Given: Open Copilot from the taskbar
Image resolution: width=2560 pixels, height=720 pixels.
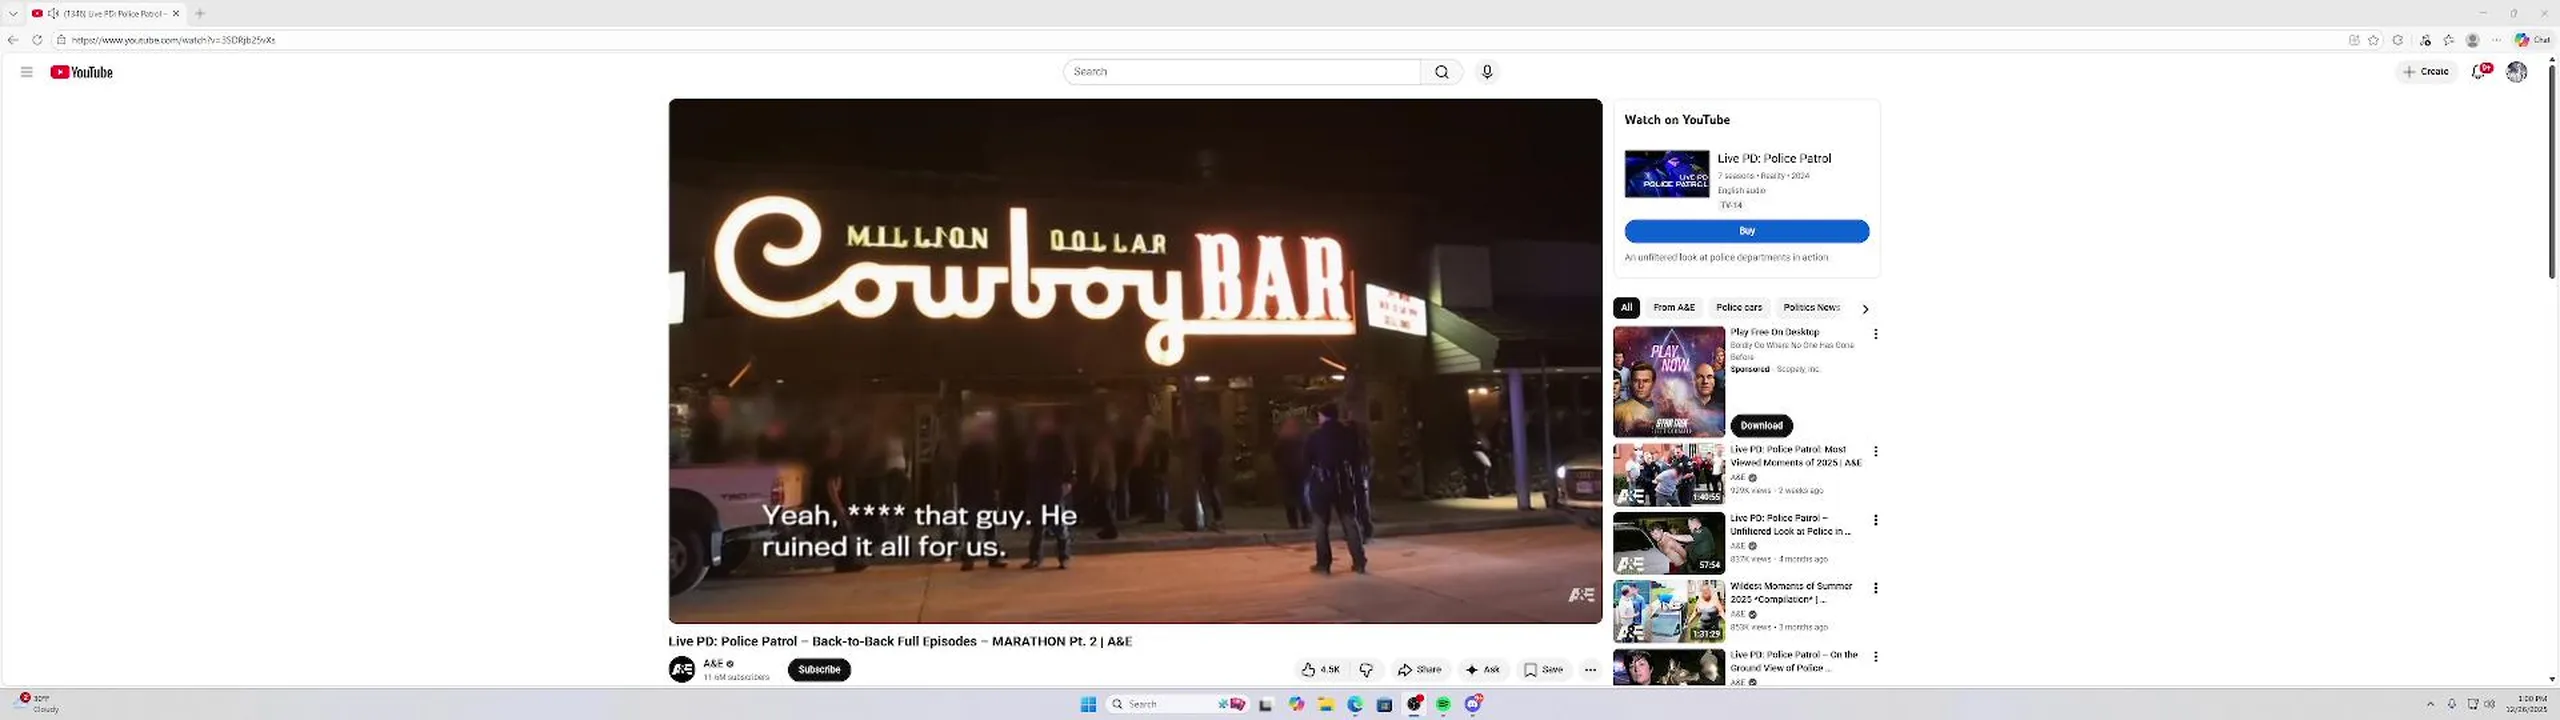Looking at the screenshot, I should tap(1297, 704).
